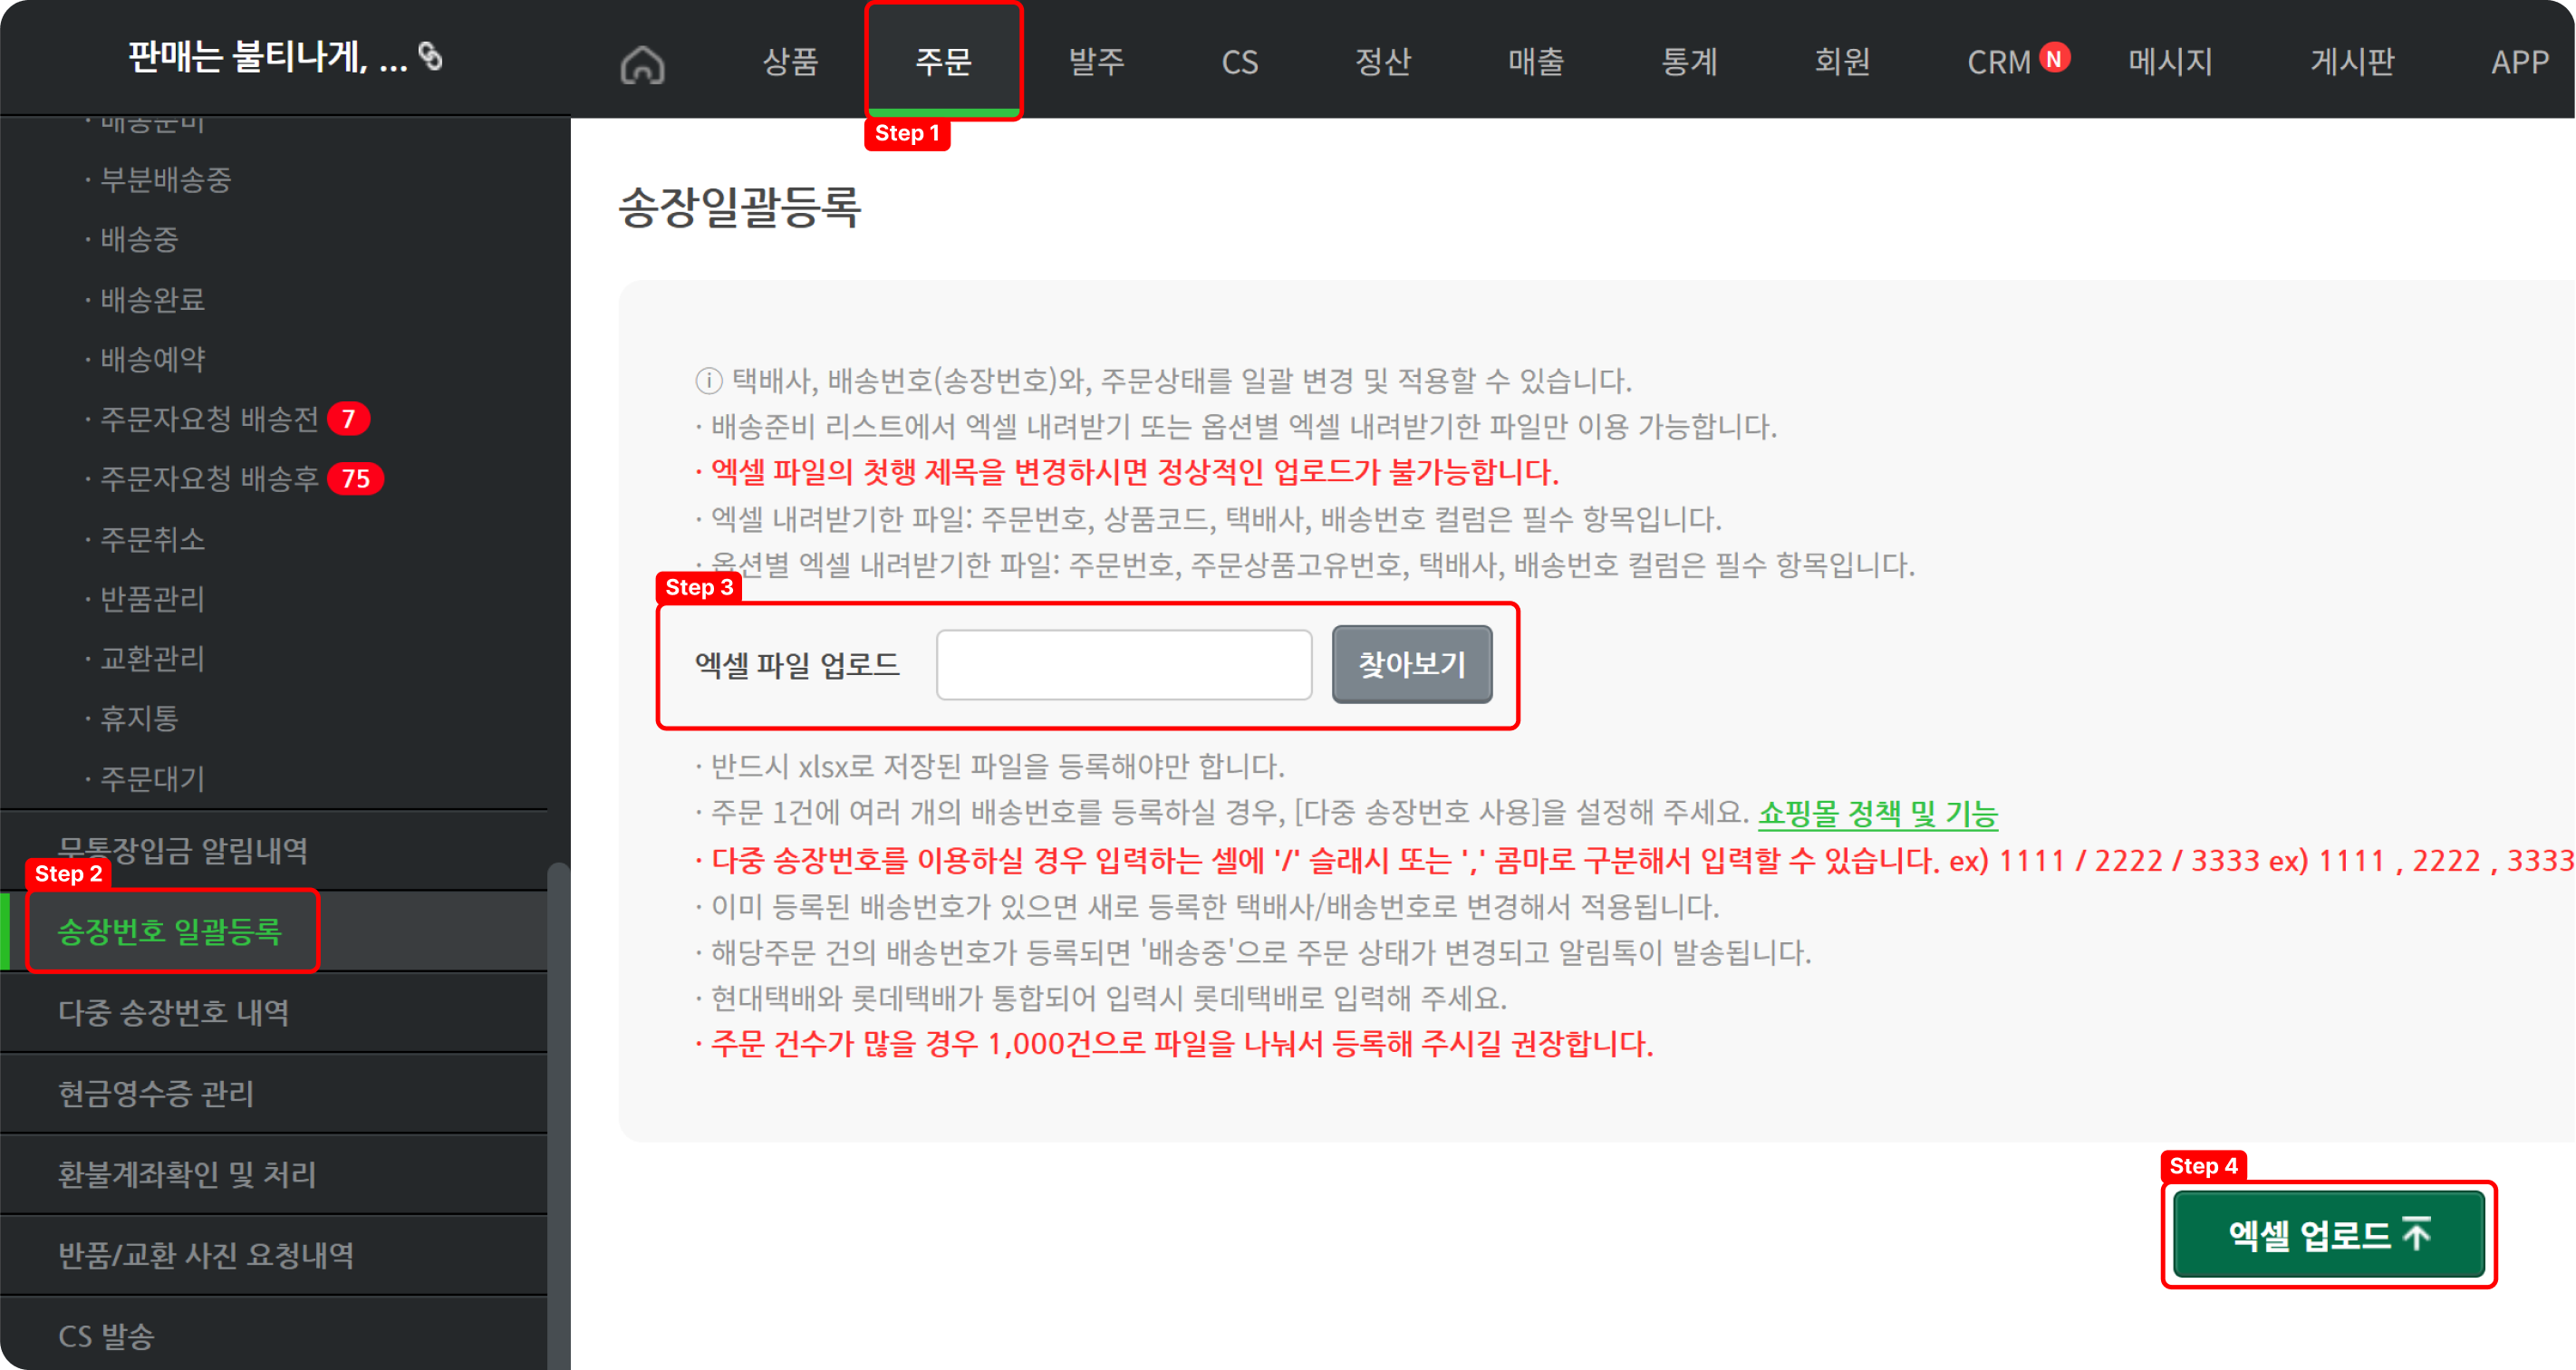The height and width of the screenshot is (1370, 2576).
Task: Open the 쇼핑몰 정책 및 기능 link
Action: (1878, 813)
